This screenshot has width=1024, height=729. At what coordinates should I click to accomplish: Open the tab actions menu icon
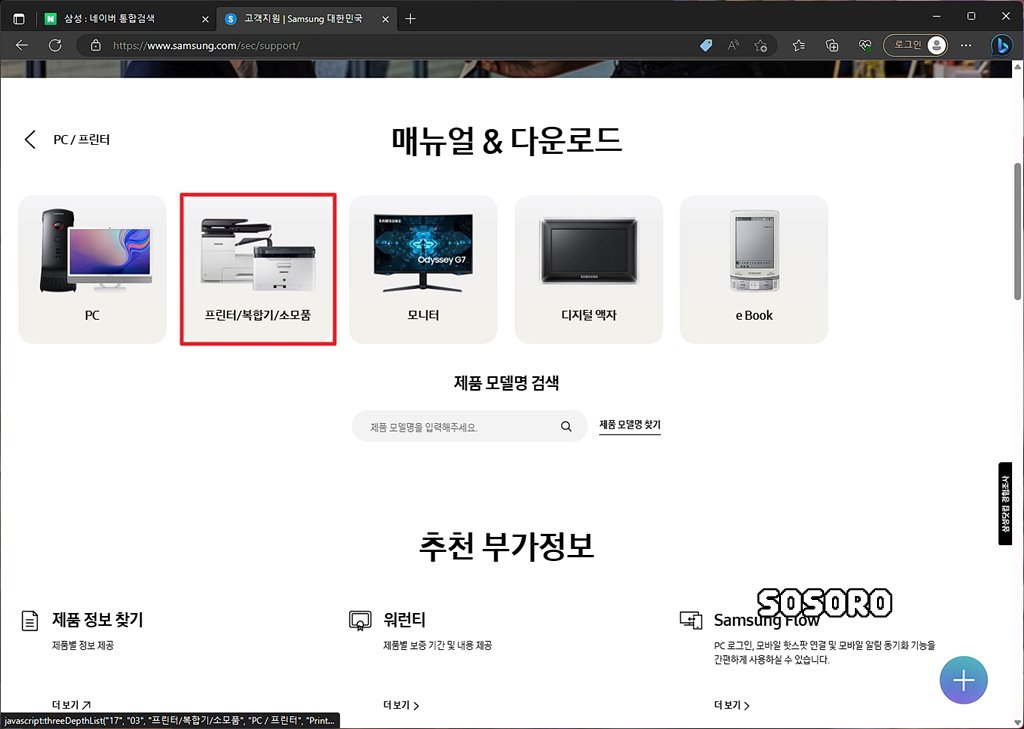18,19
